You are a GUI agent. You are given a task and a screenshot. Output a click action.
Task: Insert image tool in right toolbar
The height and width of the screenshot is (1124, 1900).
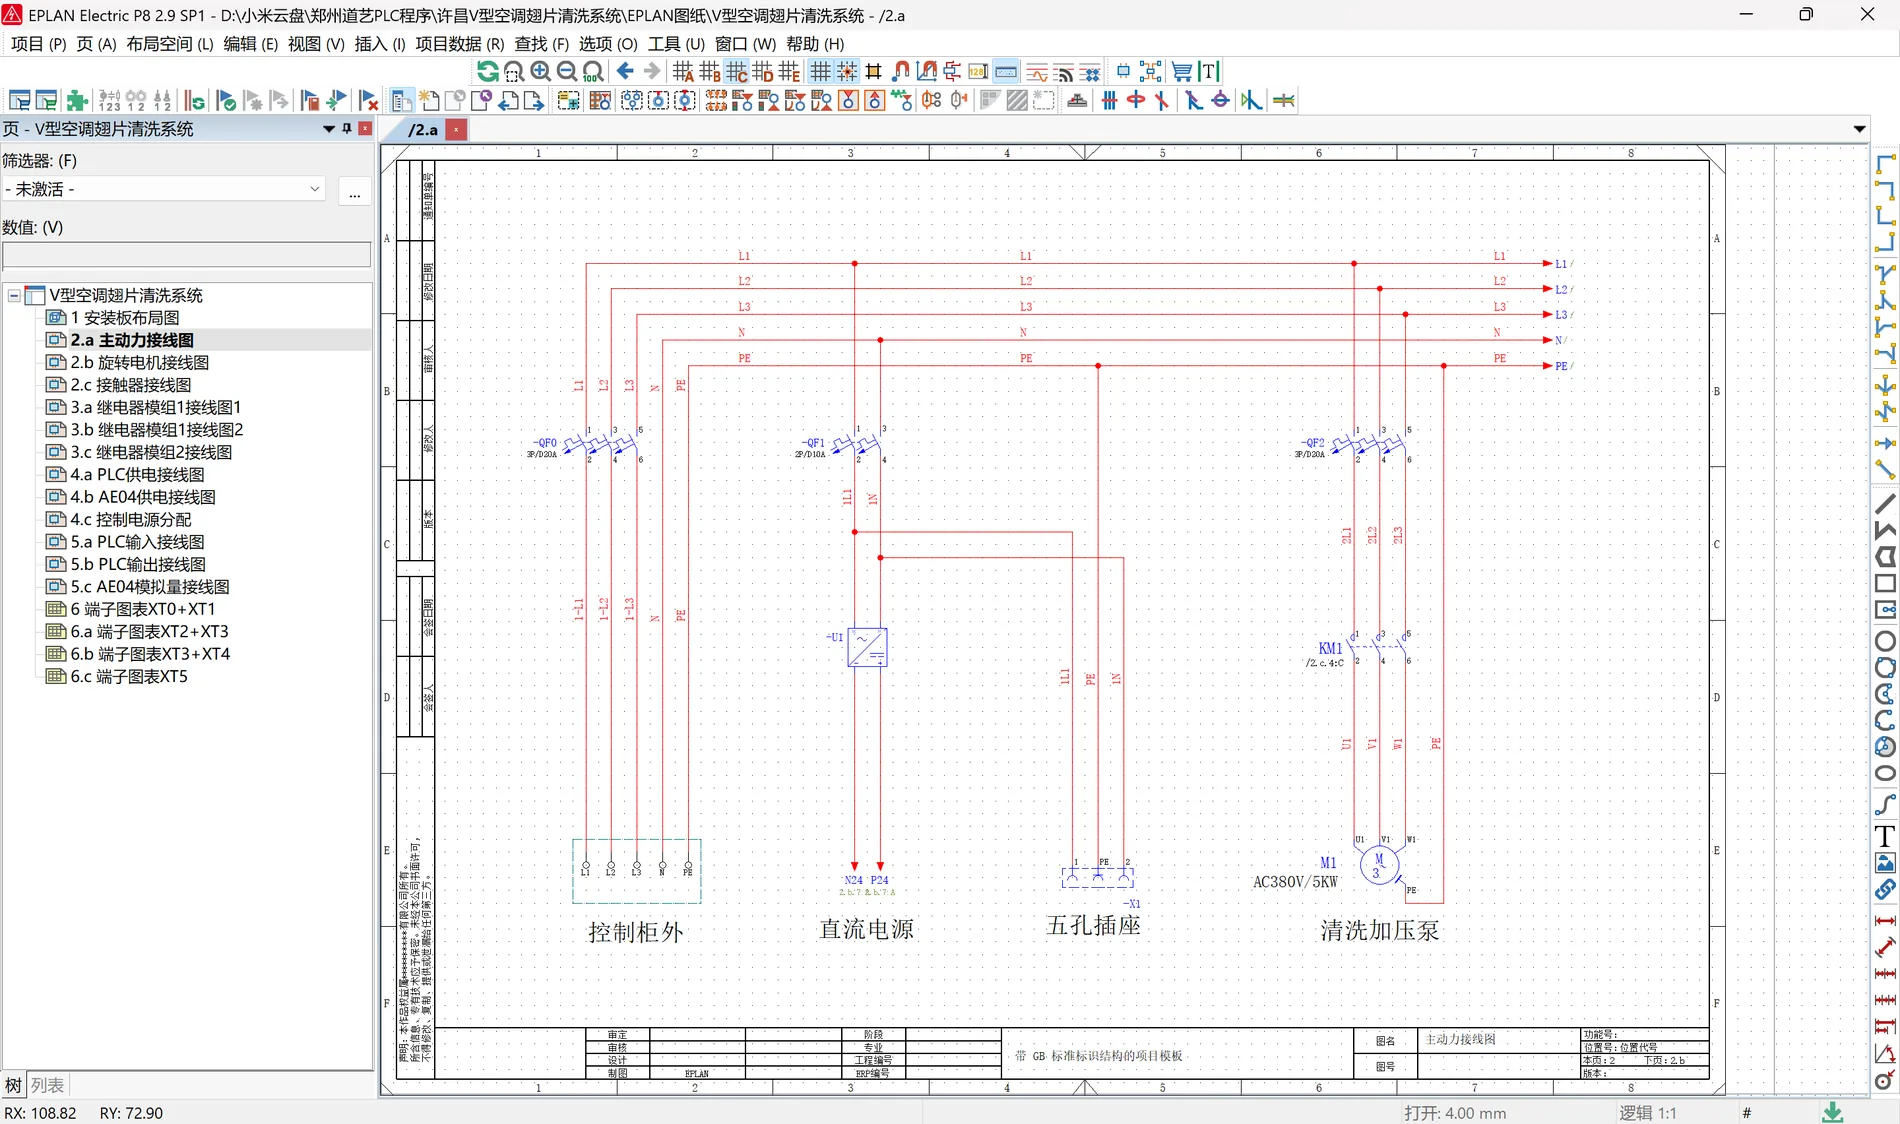(1885, 863)
